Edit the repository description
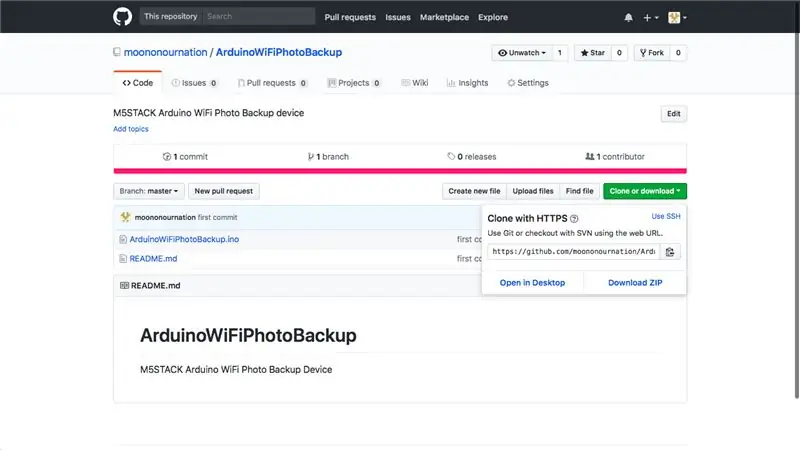800x450 pixels. coord(673,114)
